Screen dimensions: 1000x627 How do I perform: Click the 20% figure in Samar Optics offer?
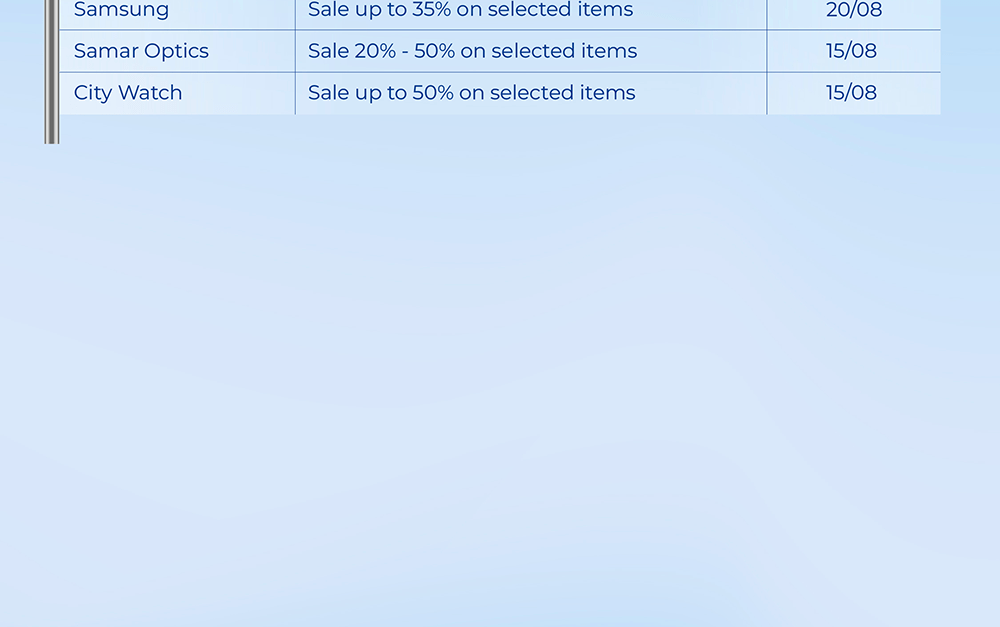(x=375, y=51)
